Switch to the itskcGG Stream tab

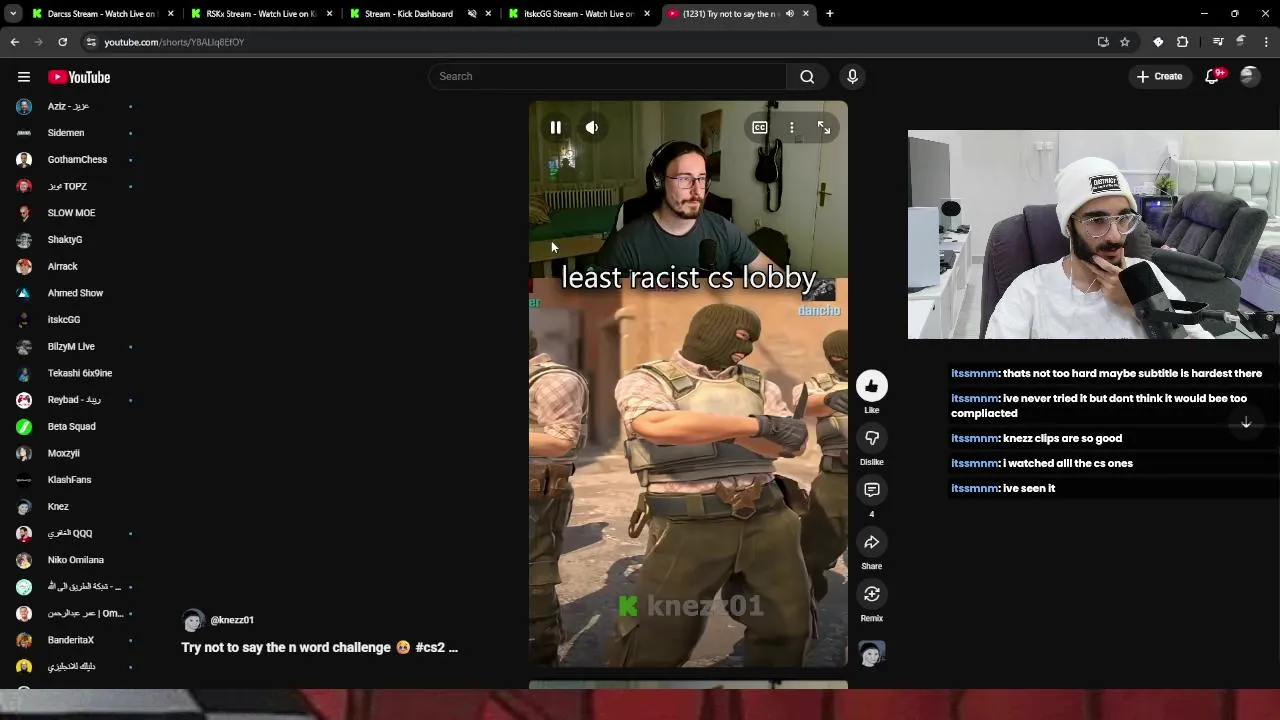(578, 14)
